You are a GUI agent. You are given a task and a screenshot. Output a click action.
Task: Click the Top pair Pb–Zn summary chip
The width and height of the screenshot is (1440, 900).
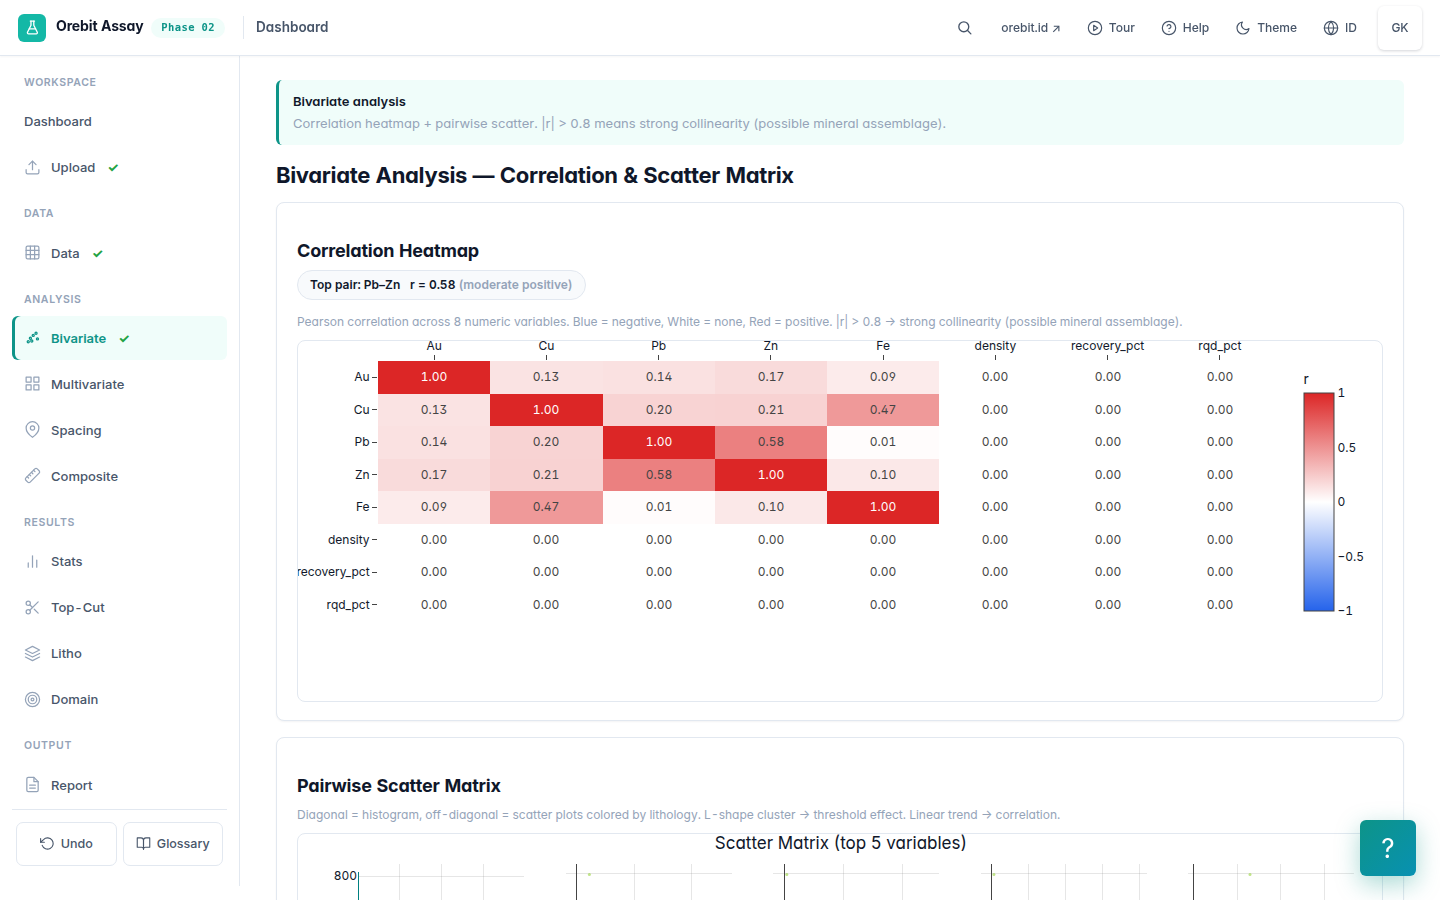click(x=441, y=285)
